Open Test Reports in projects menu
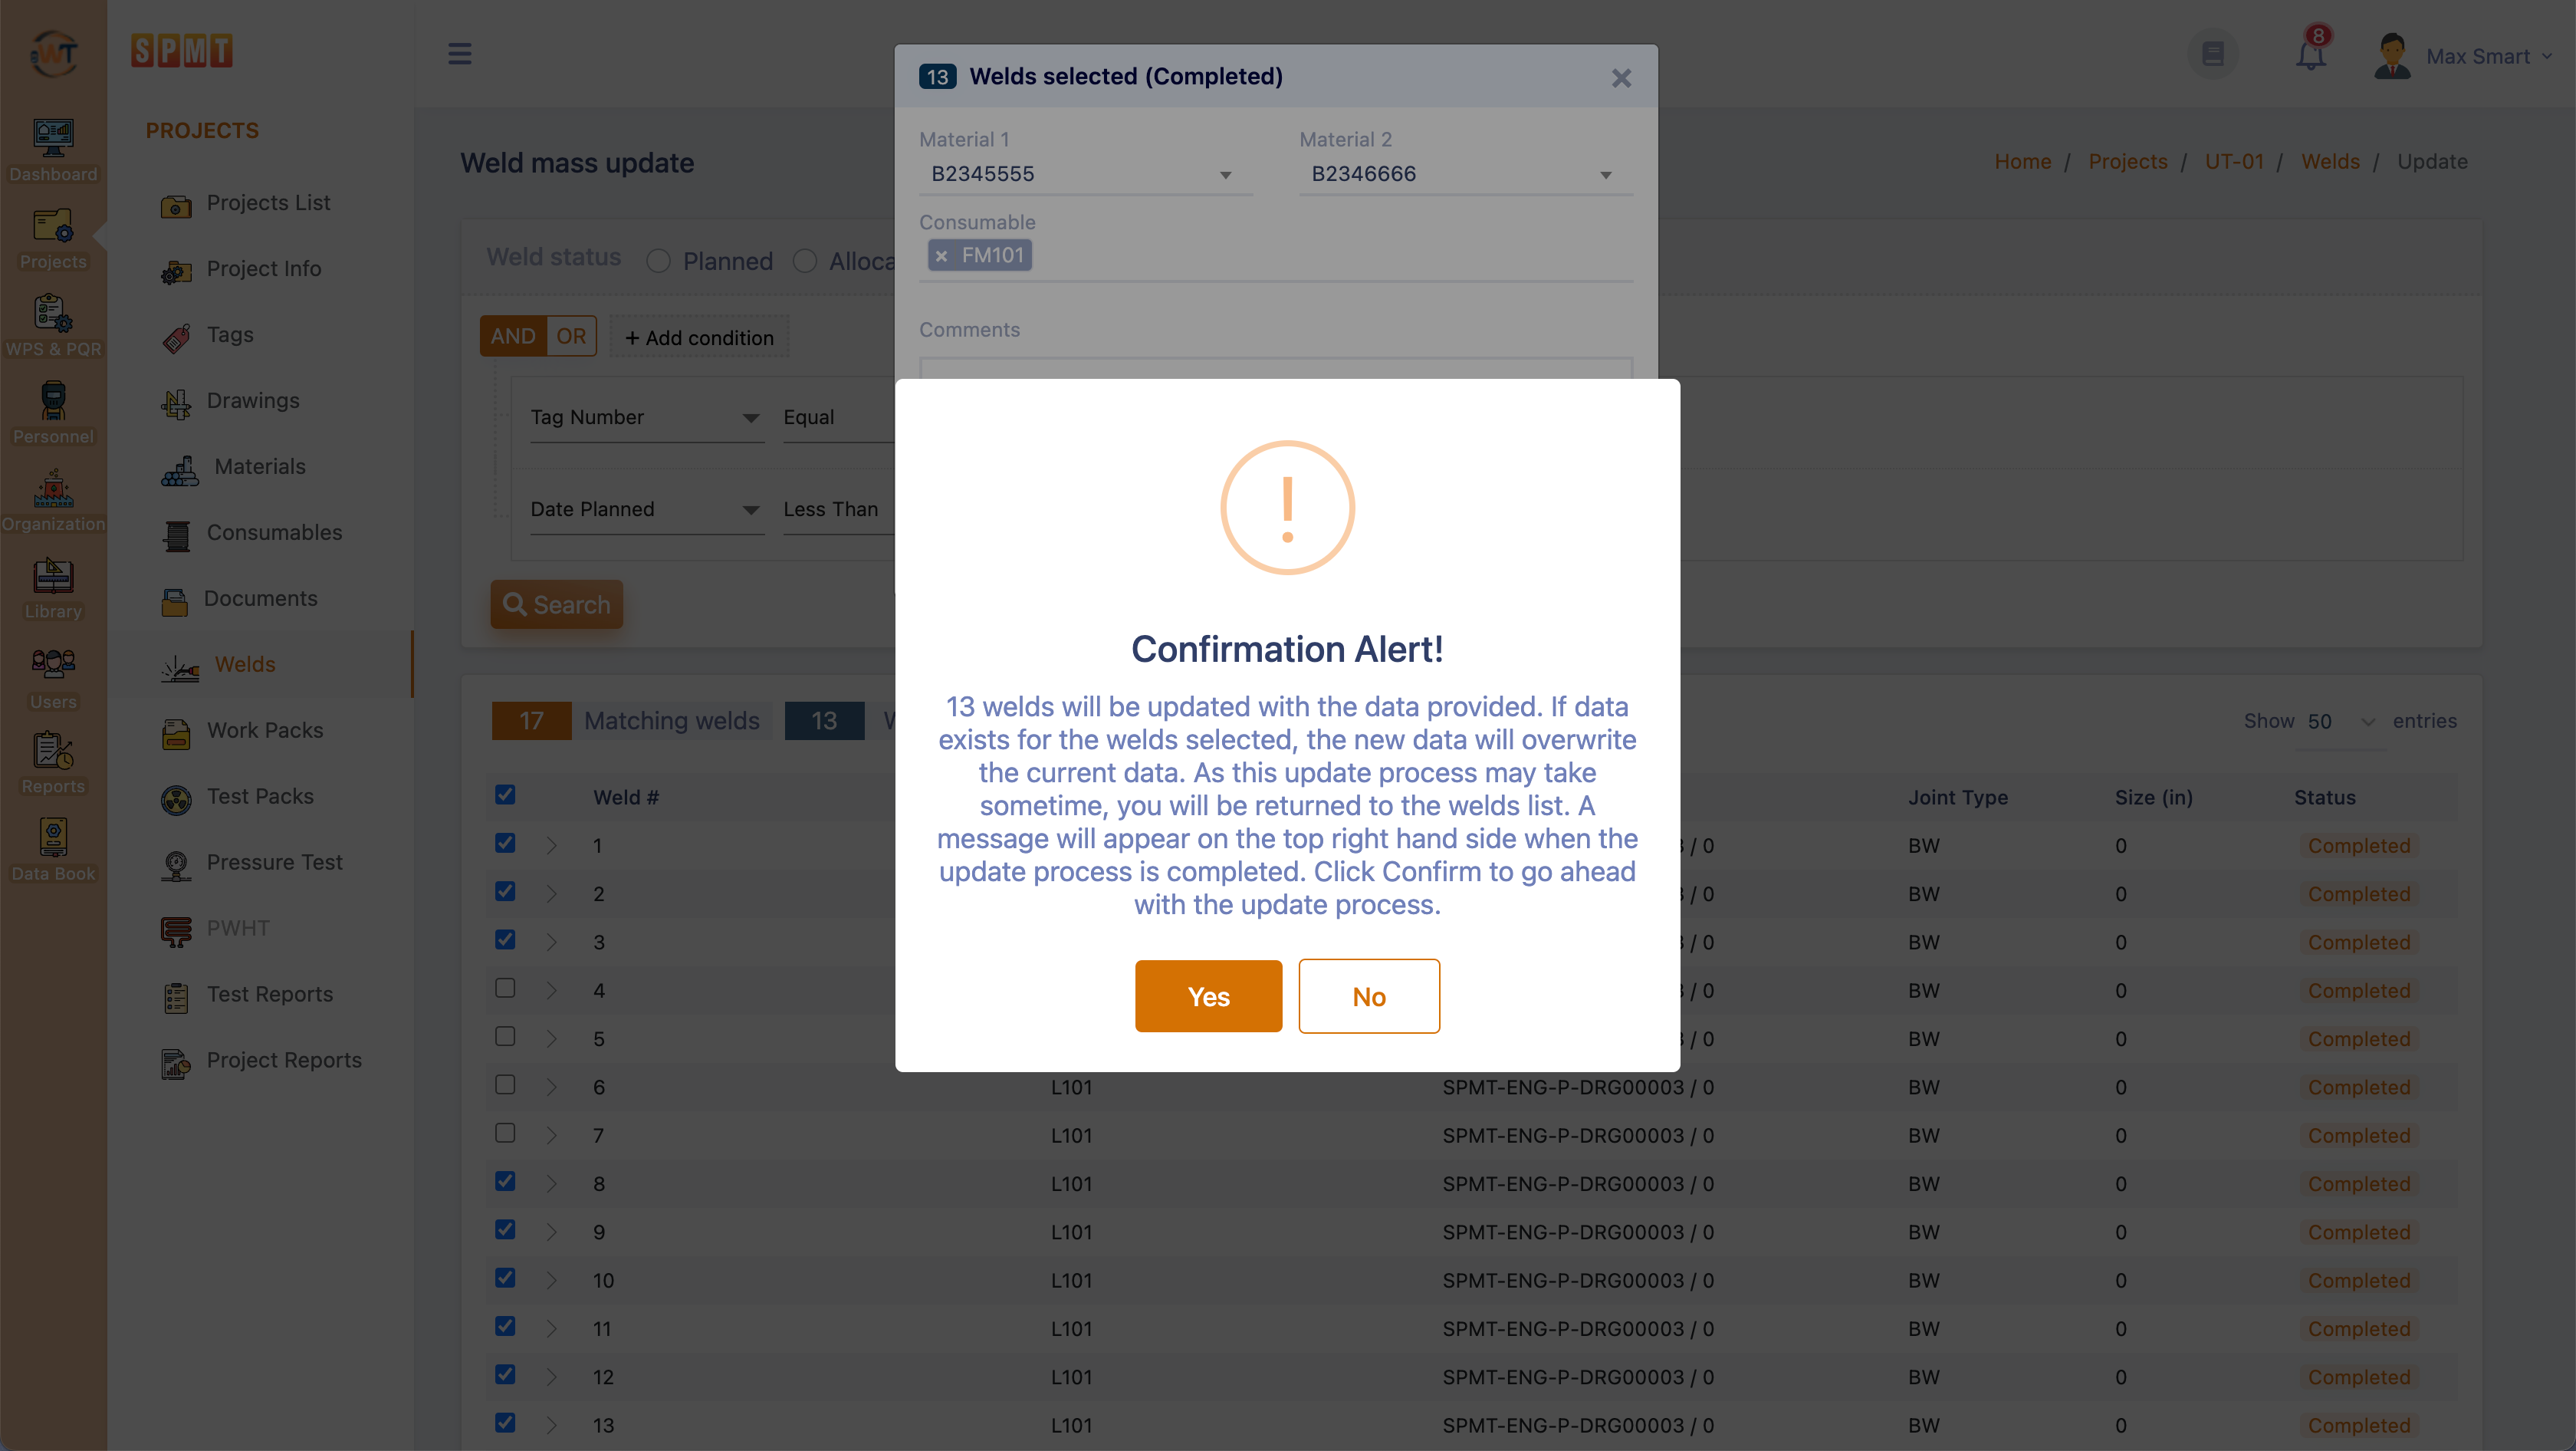This screenshot has width=2576, height=1451. pyautogui.click(x=269, y=995)
